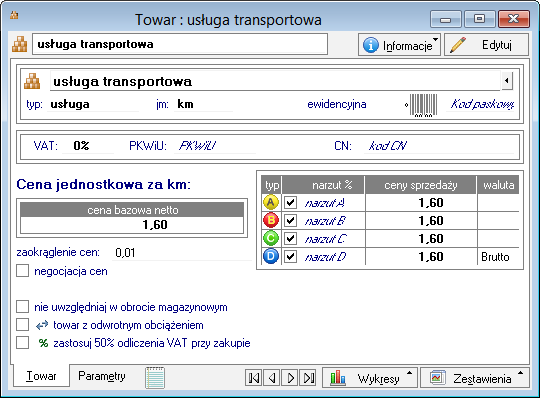Click the narzut % column header
Screen dimensions: 540x398
pyautogui.click(x=323, y=185)
